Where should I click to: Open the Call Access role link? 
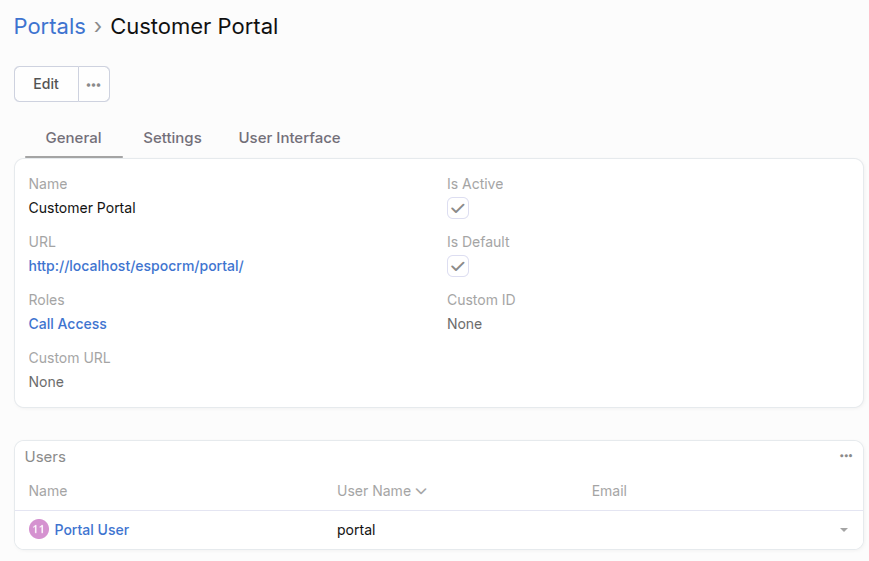coord(68,324)
